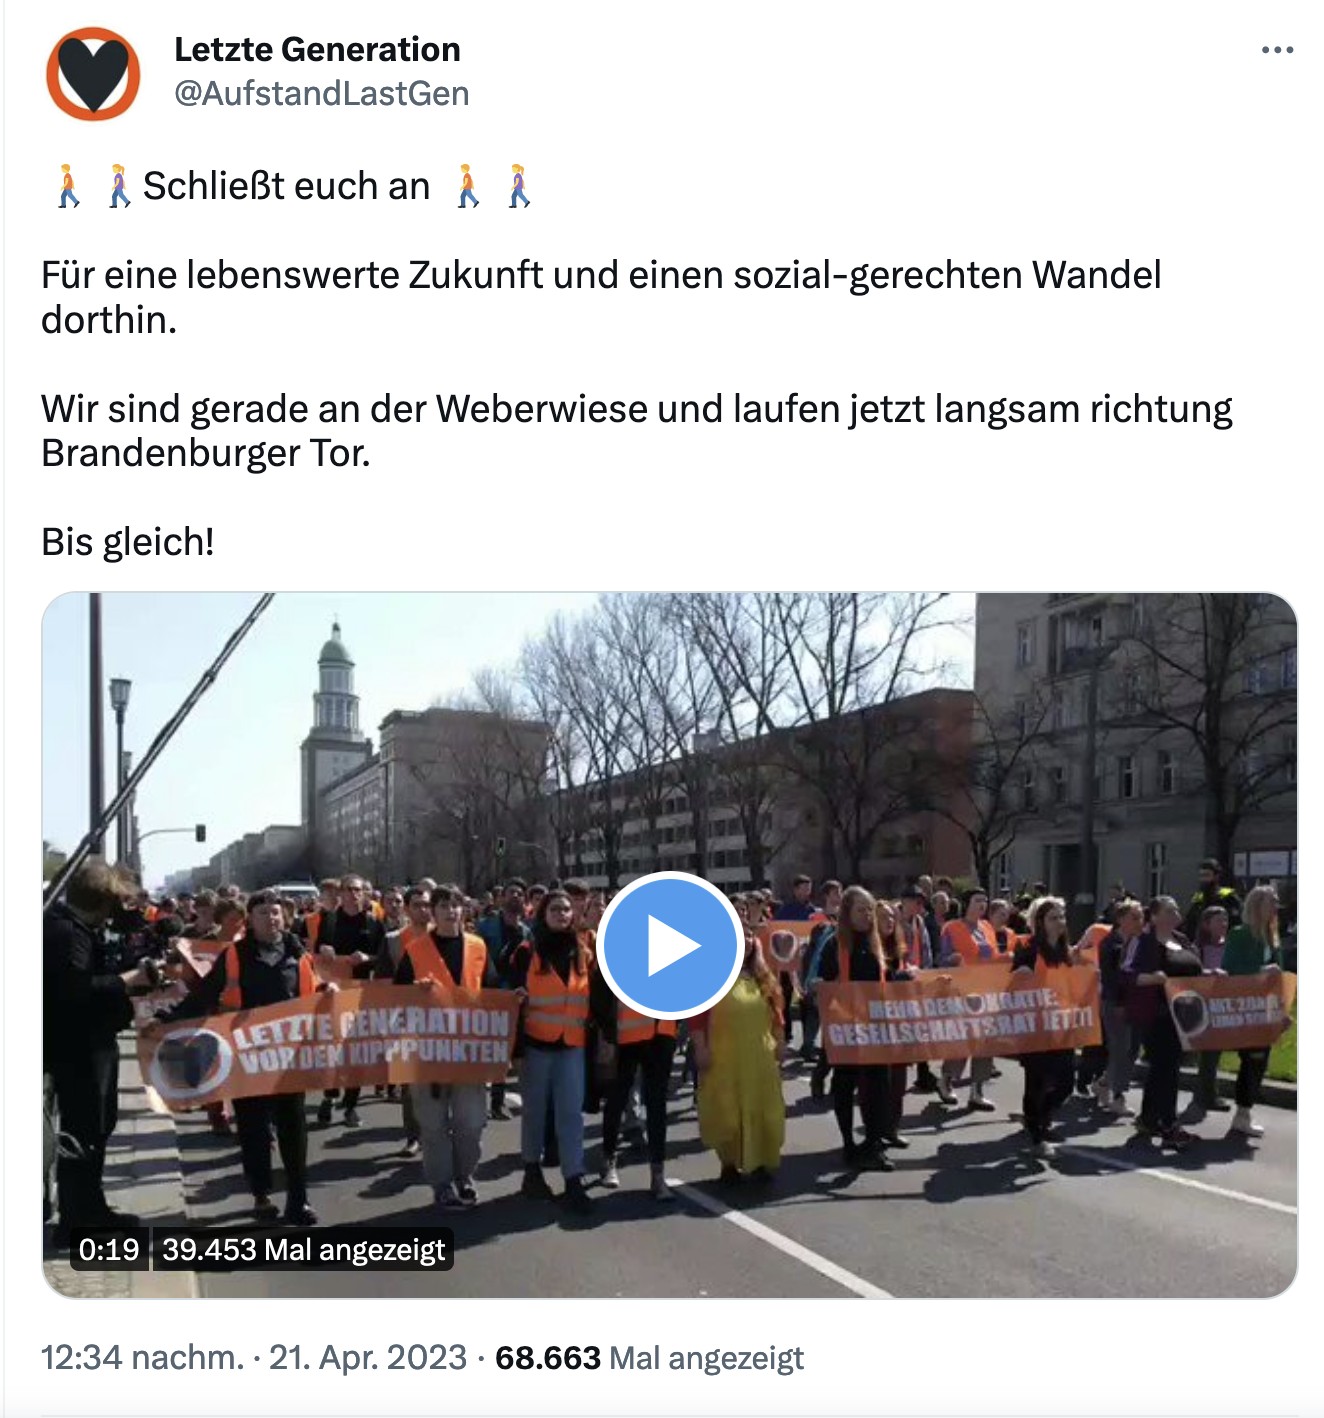Click the 'Bis gleich!' text line
The width and height of the screenshot is (1324, 1418).
[x=128, y=542]
